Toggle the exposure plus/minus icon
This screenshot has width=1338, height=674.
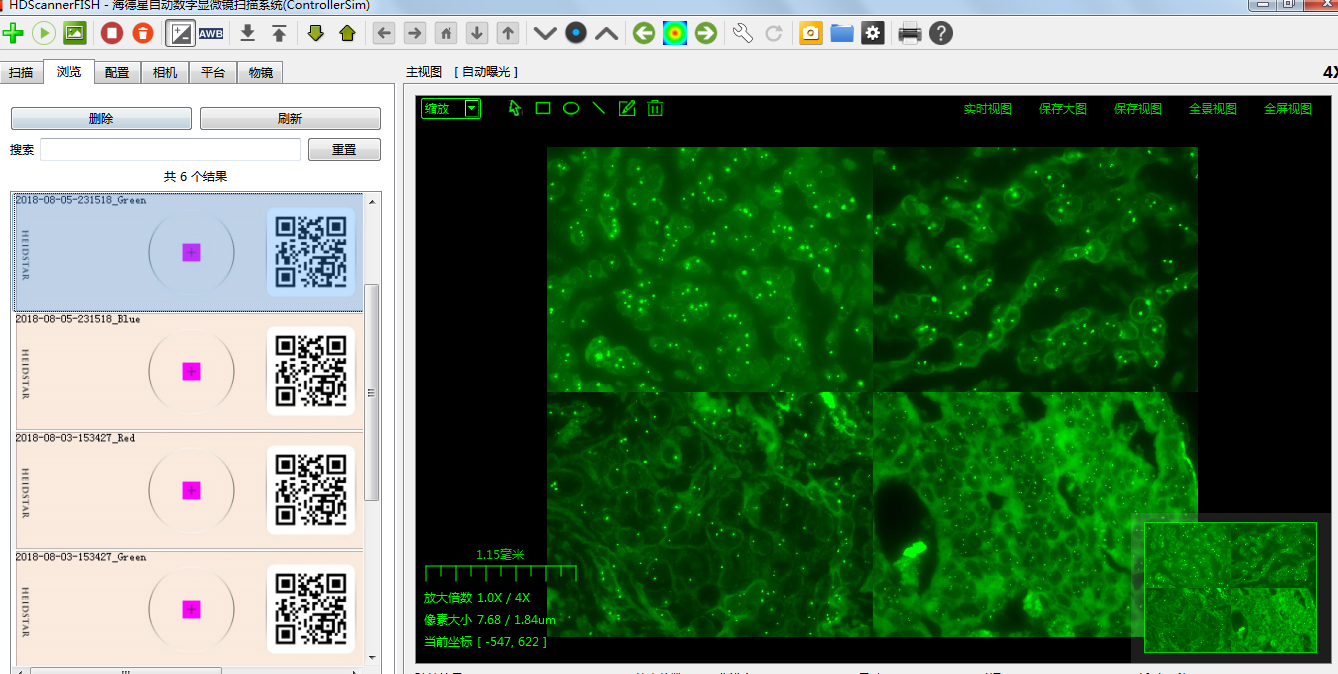coord(180,33)
